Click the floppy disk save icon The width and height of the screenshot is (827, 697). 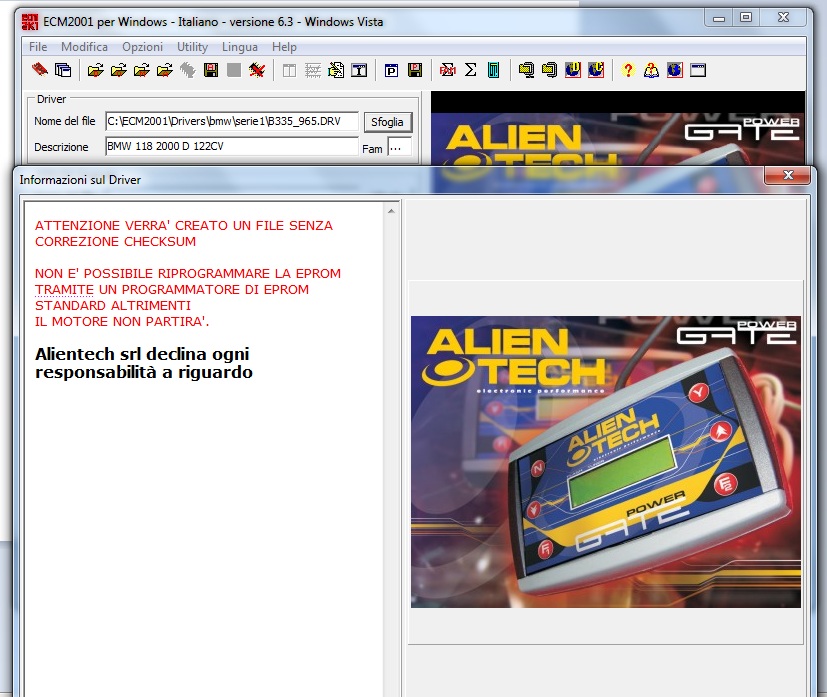tap(211, 70)
